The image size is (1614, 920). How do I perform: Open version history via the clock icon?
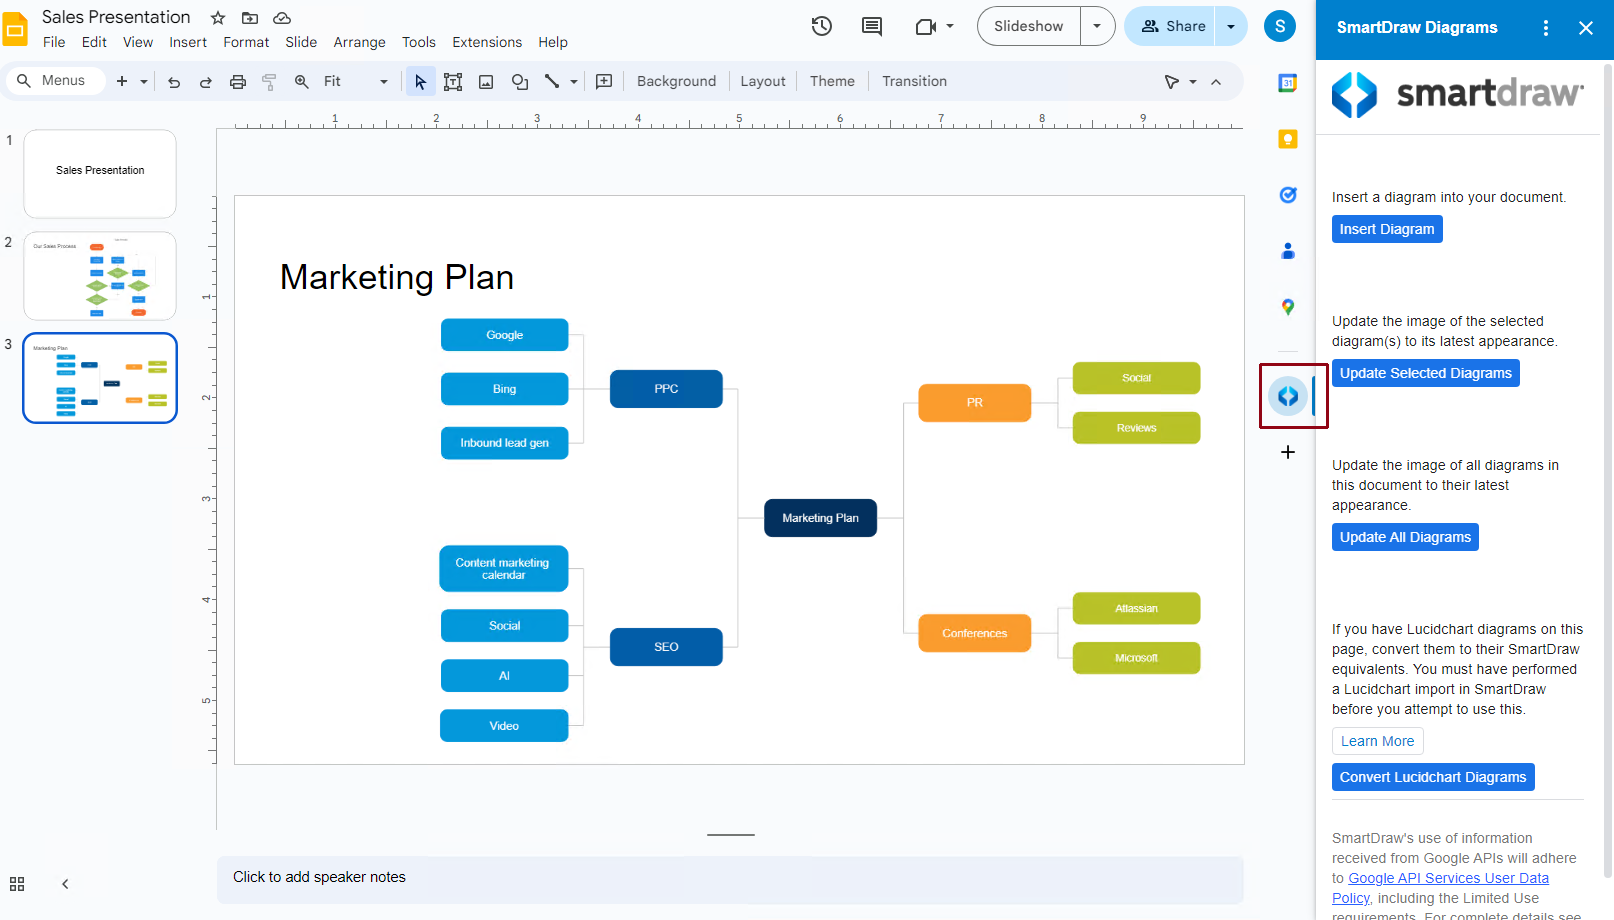821,26
